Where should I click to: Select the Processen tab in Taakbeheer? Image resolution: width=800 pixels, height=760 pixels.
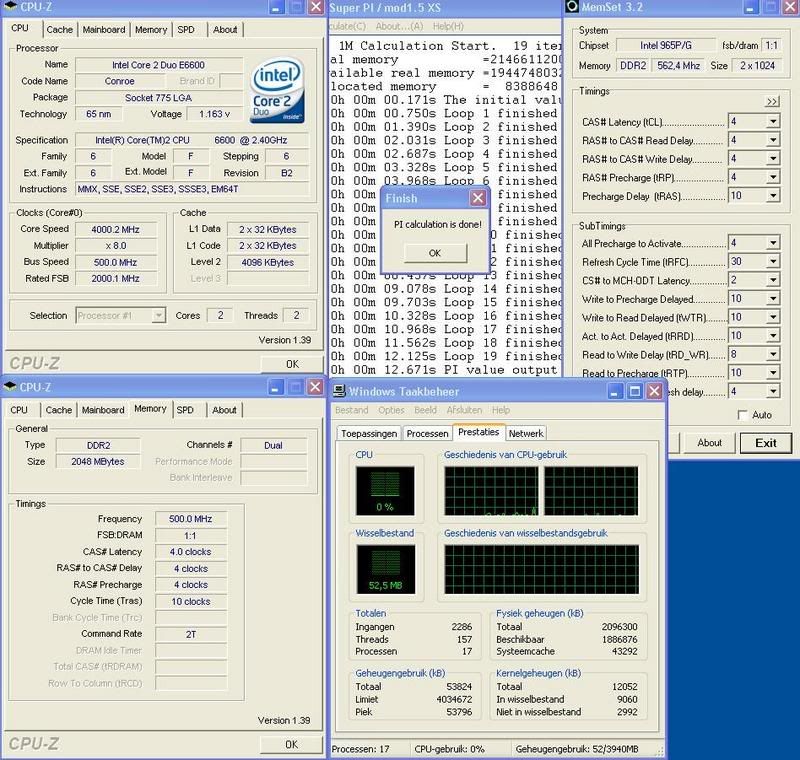coord(427,434)
